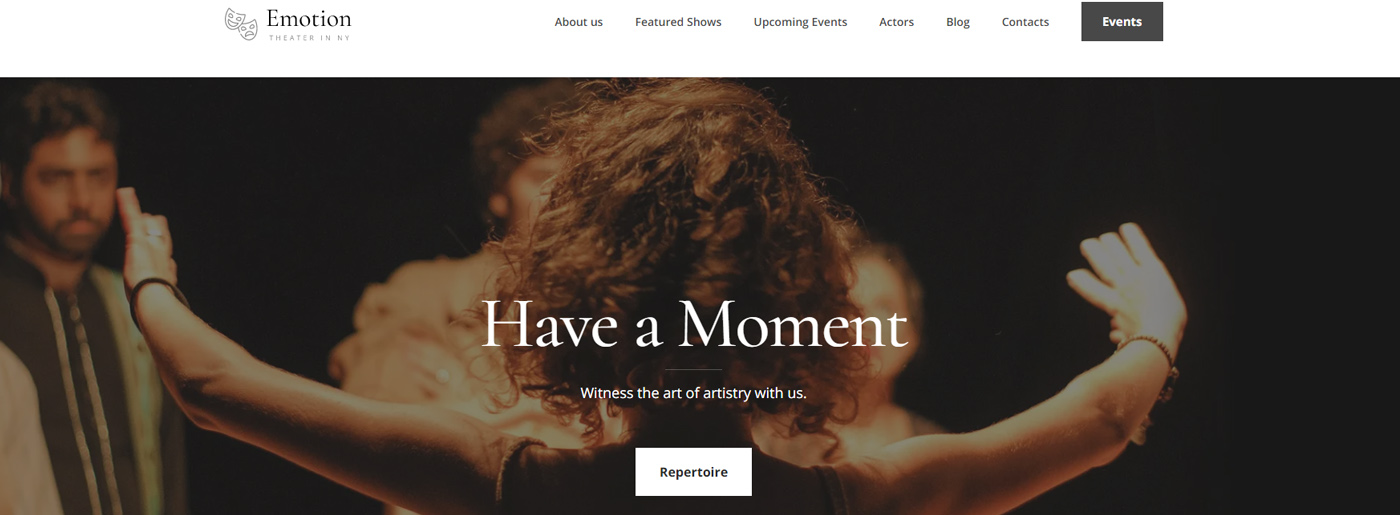The height and width of the screenshot is (515, 1400).
Task: Click the 'Have a Moment' headline
Action: click(x=694, y=325)
